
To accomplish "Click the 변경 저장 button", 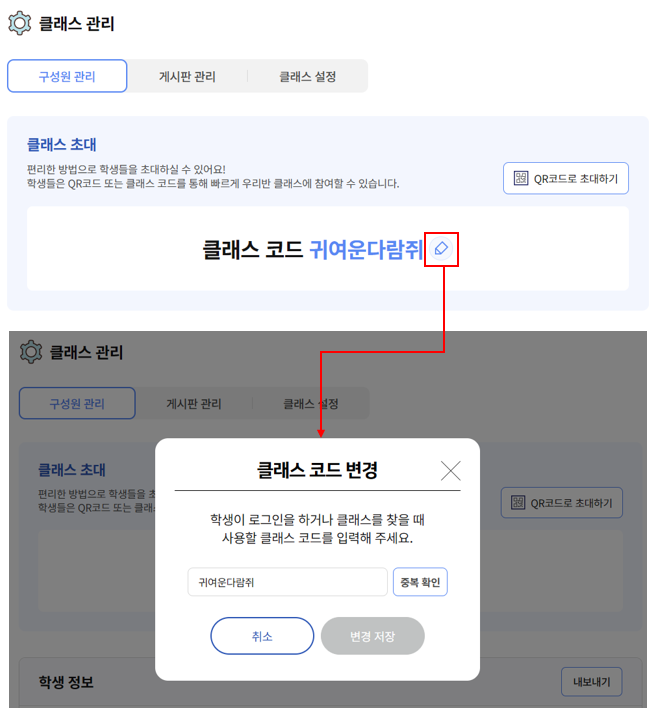I will click(372, 636).
